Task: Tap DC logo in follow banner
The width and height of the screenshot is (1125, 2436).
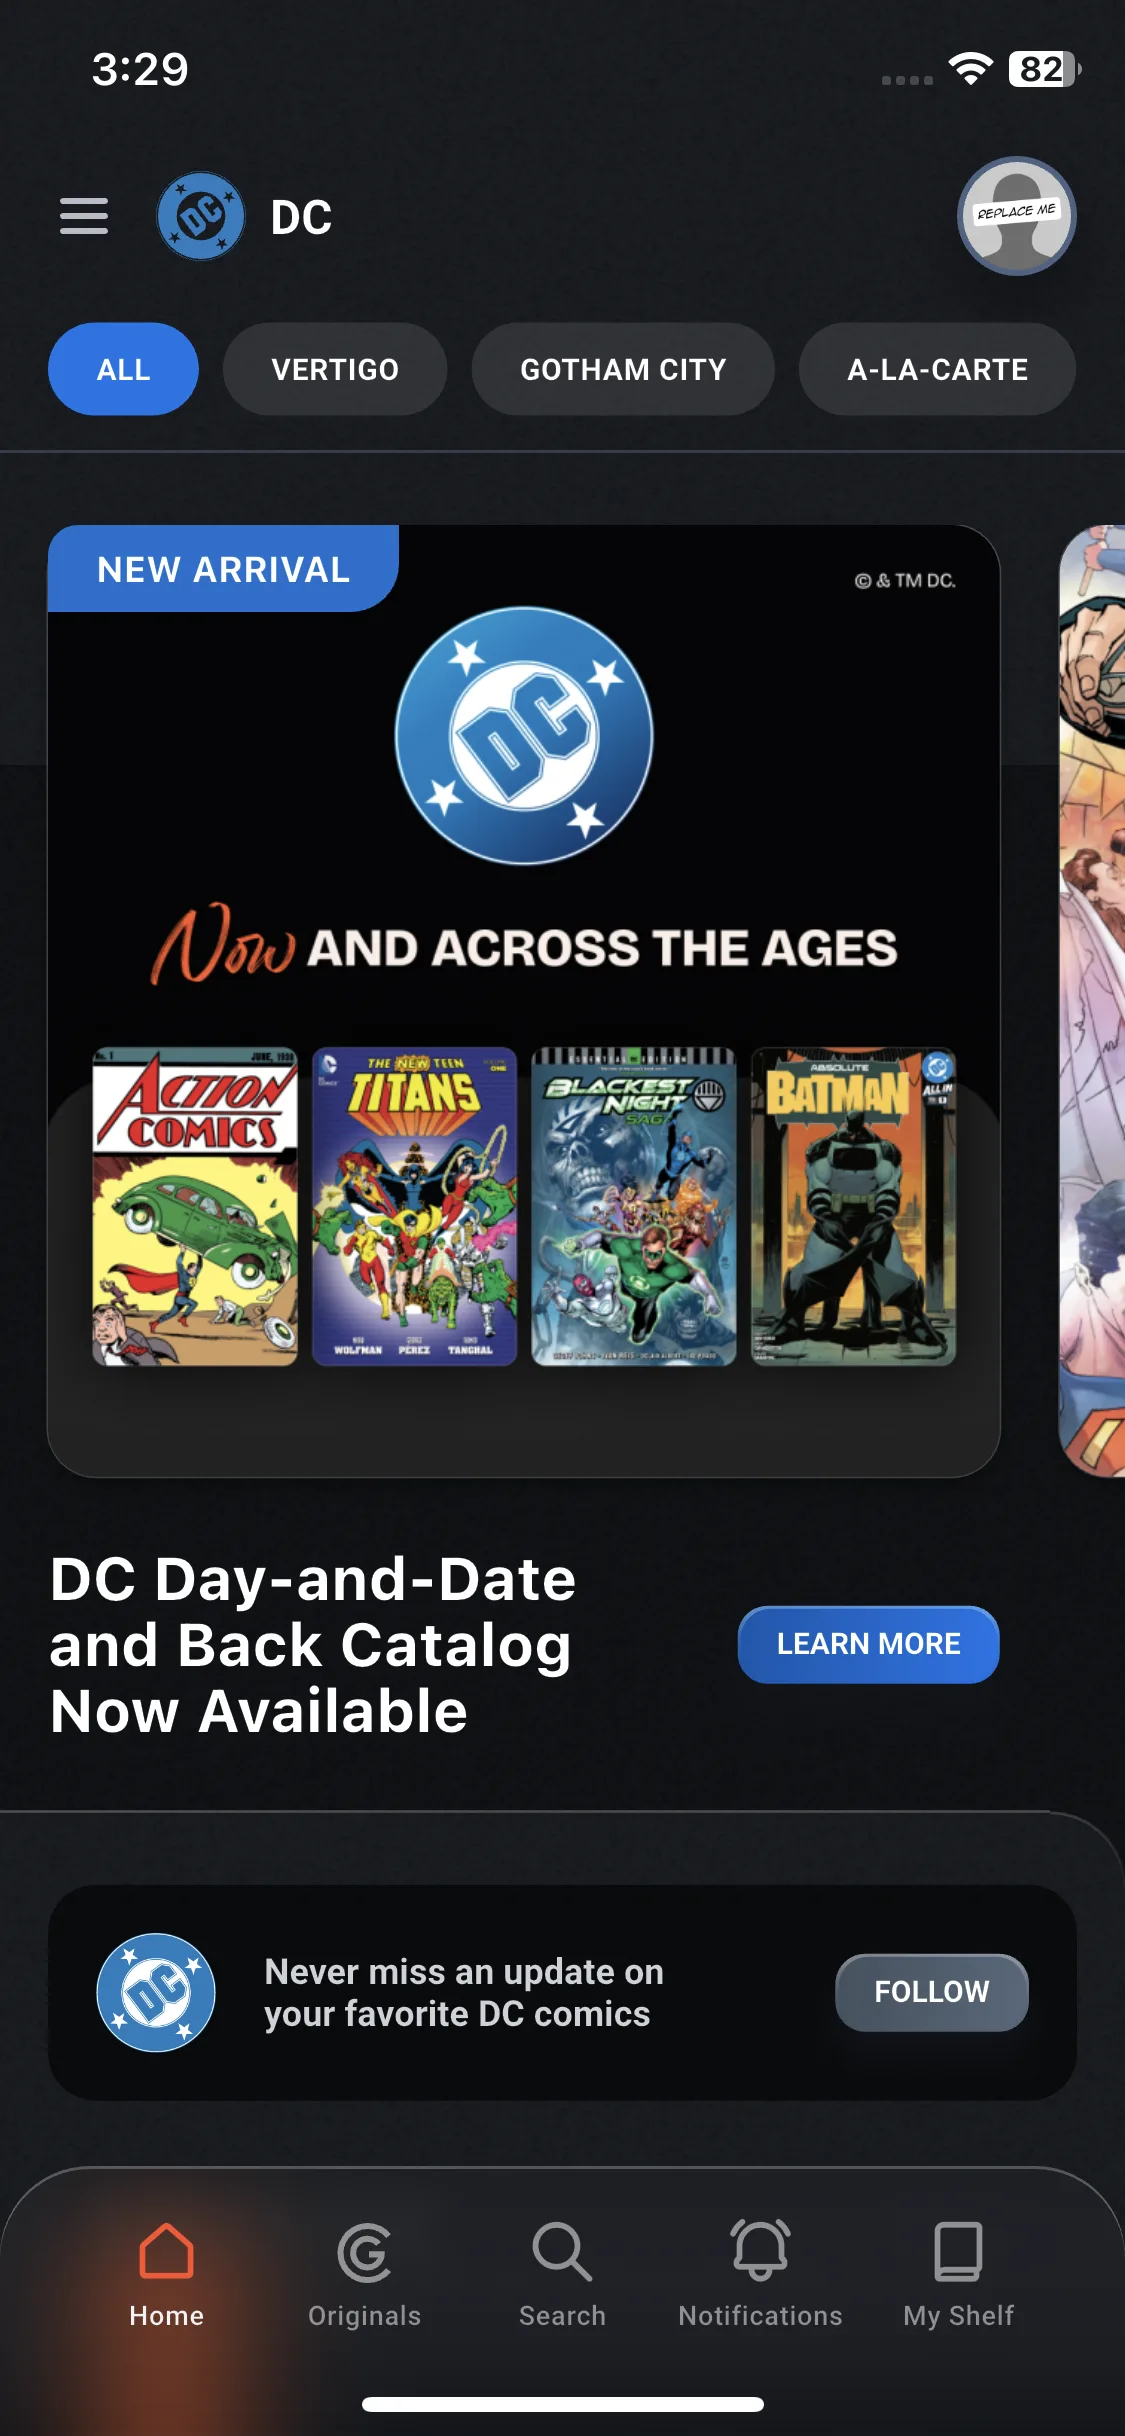Action: pyautogui.click(x=156, y=1992)
